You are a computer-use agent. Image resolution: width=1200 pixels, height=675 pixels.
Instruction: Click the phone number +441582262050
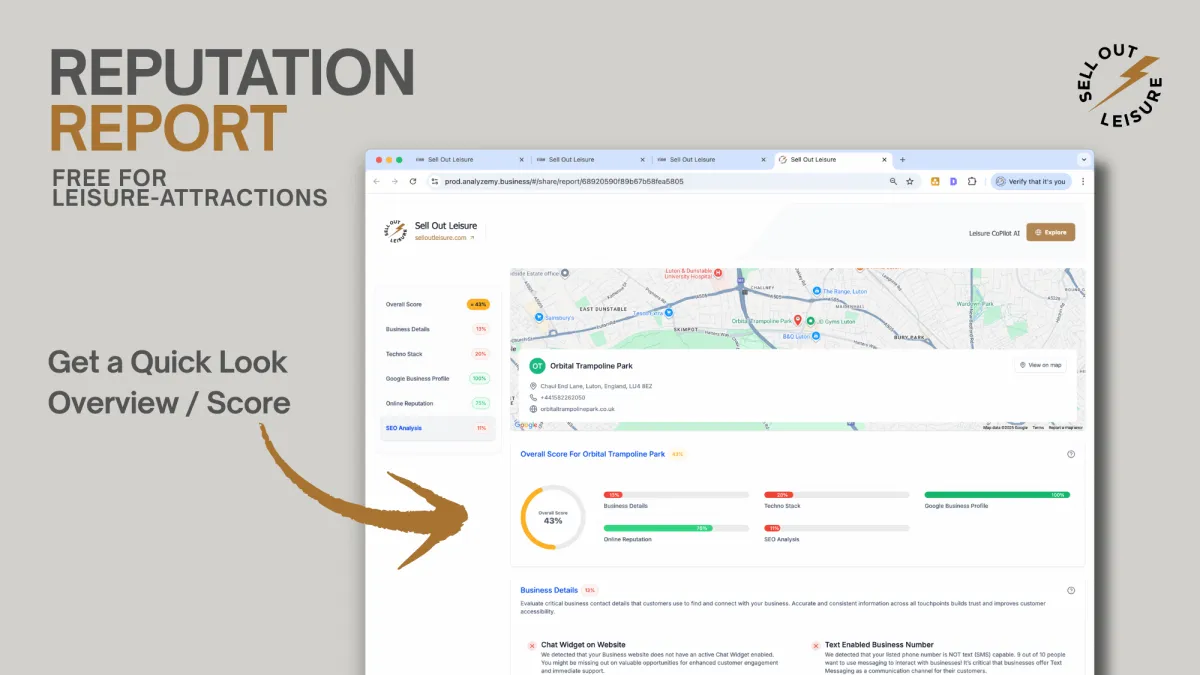pyautogui.click(x=563, y=397)
